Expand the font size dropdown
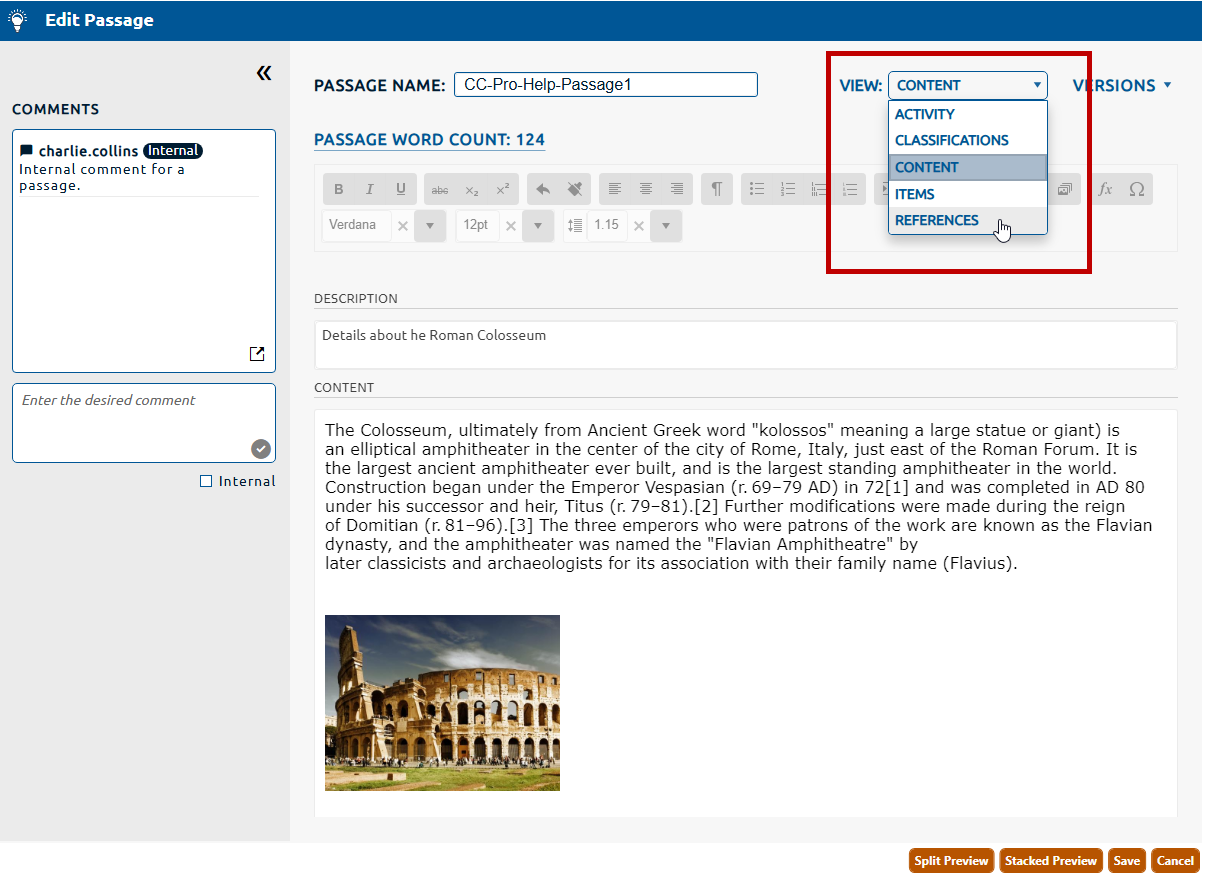Viewport: 1208px width, 878px height. coord(538,226)
